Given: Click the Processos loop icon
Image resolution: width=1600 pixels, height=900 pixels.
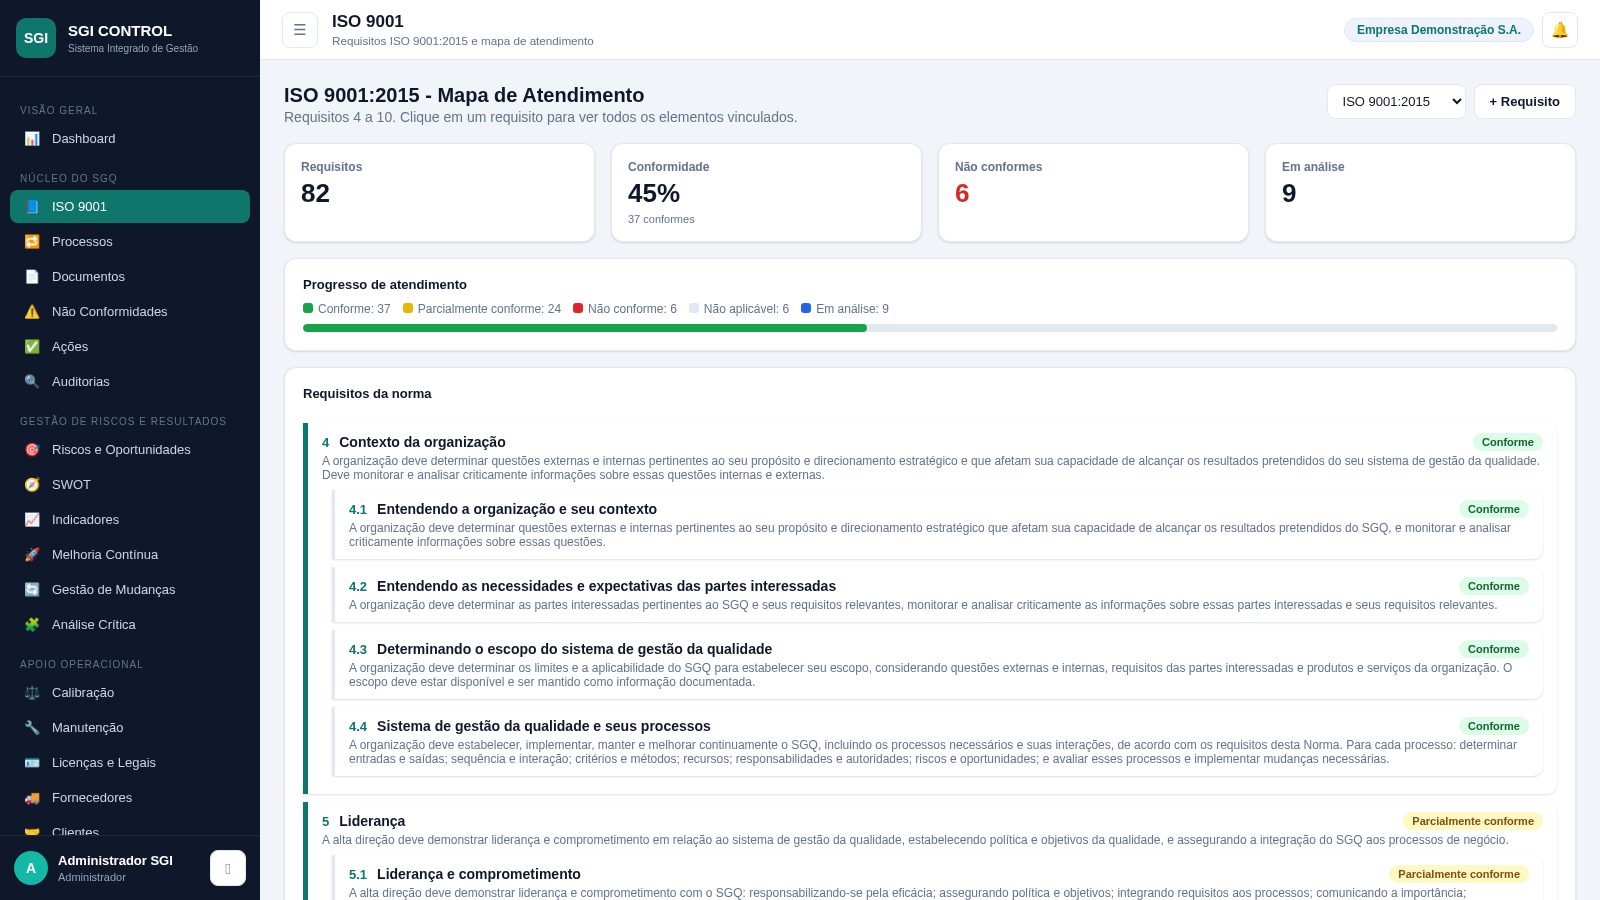Looking at the screenshot, I should (x=32, y=242).
